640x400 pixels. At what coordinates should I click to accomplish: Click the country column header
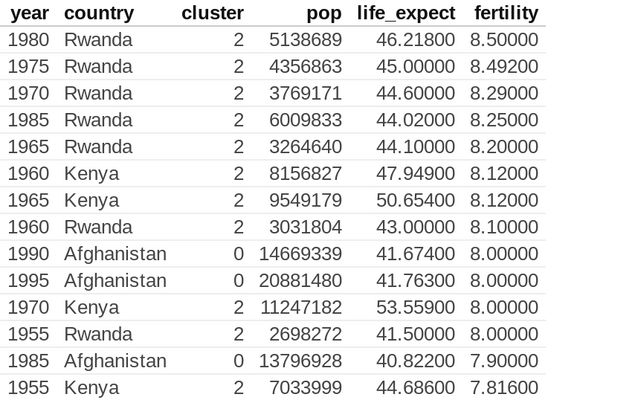pyautogui.click(x=99, y=14)
